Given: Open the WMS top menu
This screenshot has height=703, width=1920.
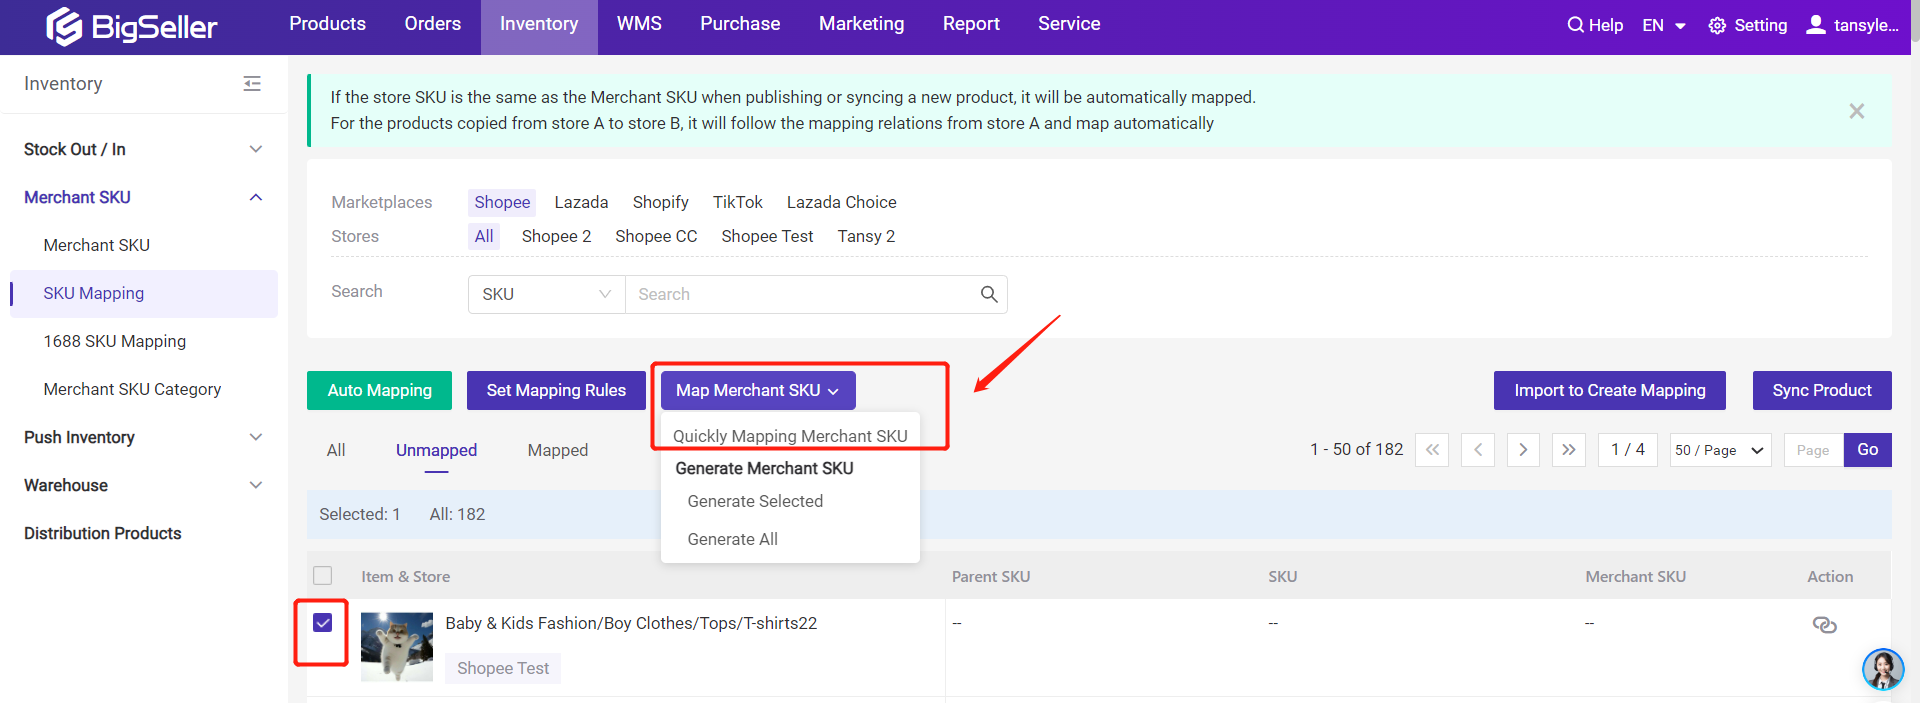Looking at the screenshot, I should [x=639, y=24].
